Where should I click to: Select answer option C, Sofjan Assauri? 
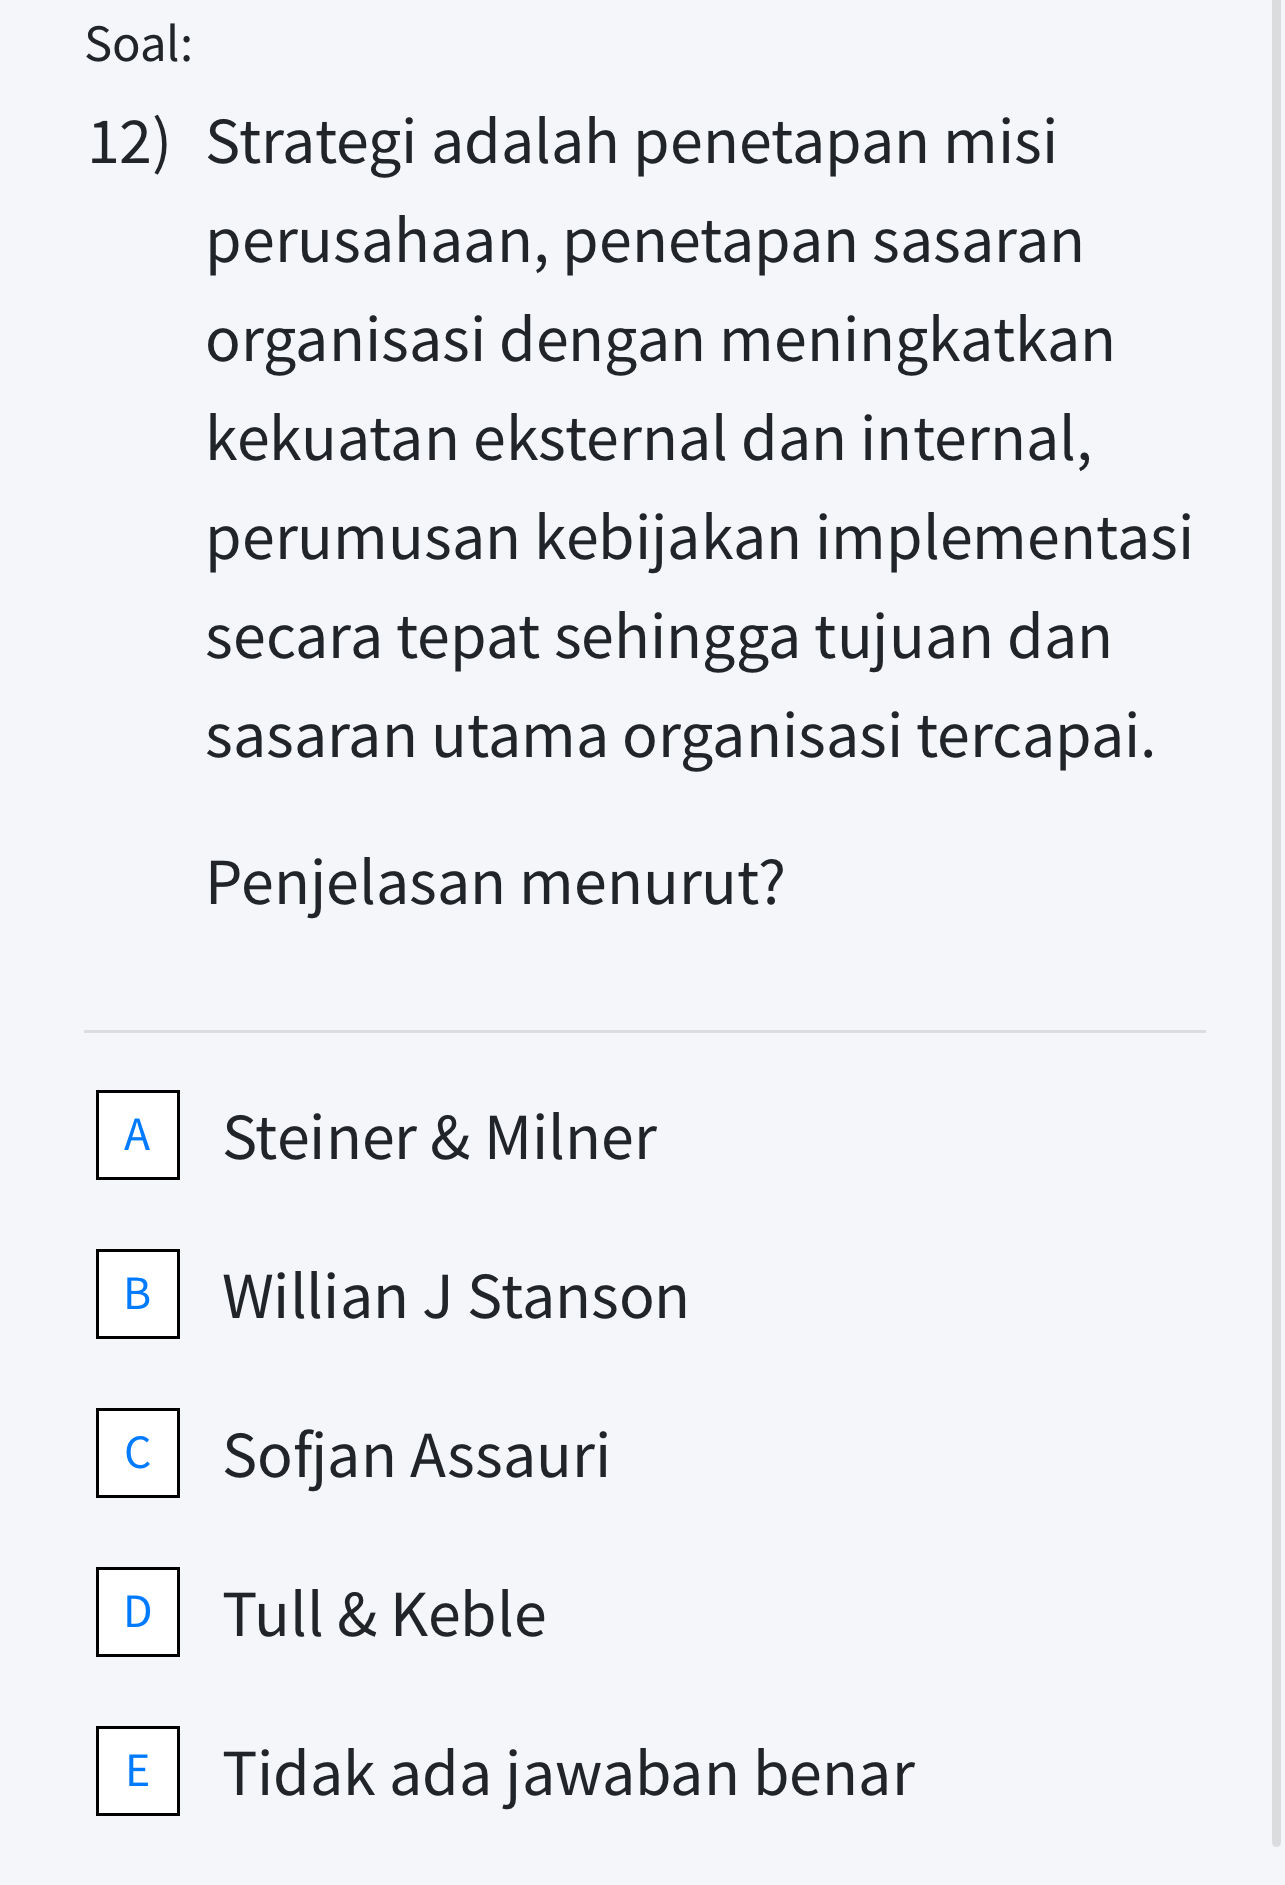pyautogui.click(x=416, y=1455)
